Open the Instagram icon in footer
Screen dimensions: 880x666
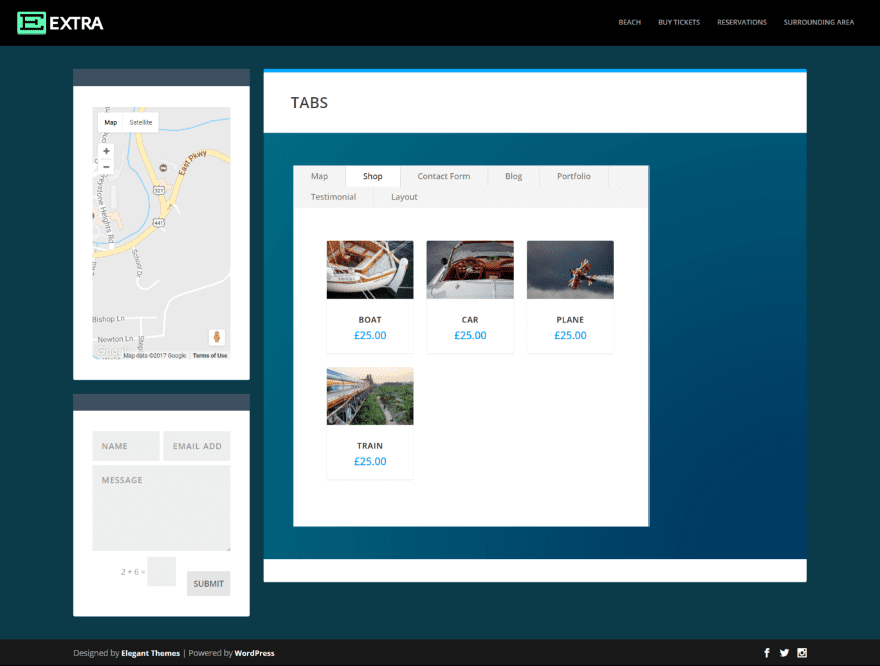tap(802, 653)
